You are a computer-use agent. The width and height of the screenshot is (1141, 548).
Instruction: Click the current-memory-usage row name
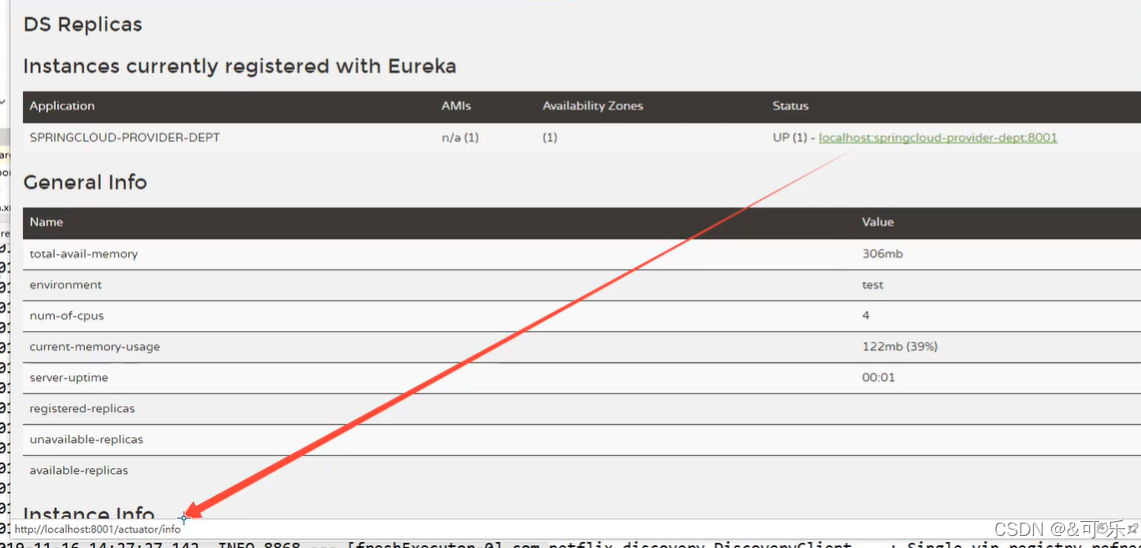pyautogui.click(x=95, y=346)
